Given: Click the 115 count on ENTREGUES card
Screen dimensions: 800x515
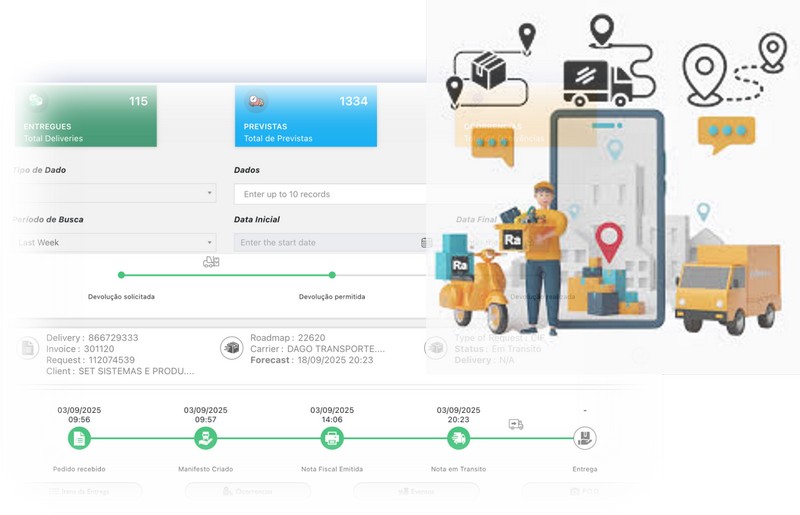Looking at the screenshot, I should pyautogui.click(x=138, y=101).
